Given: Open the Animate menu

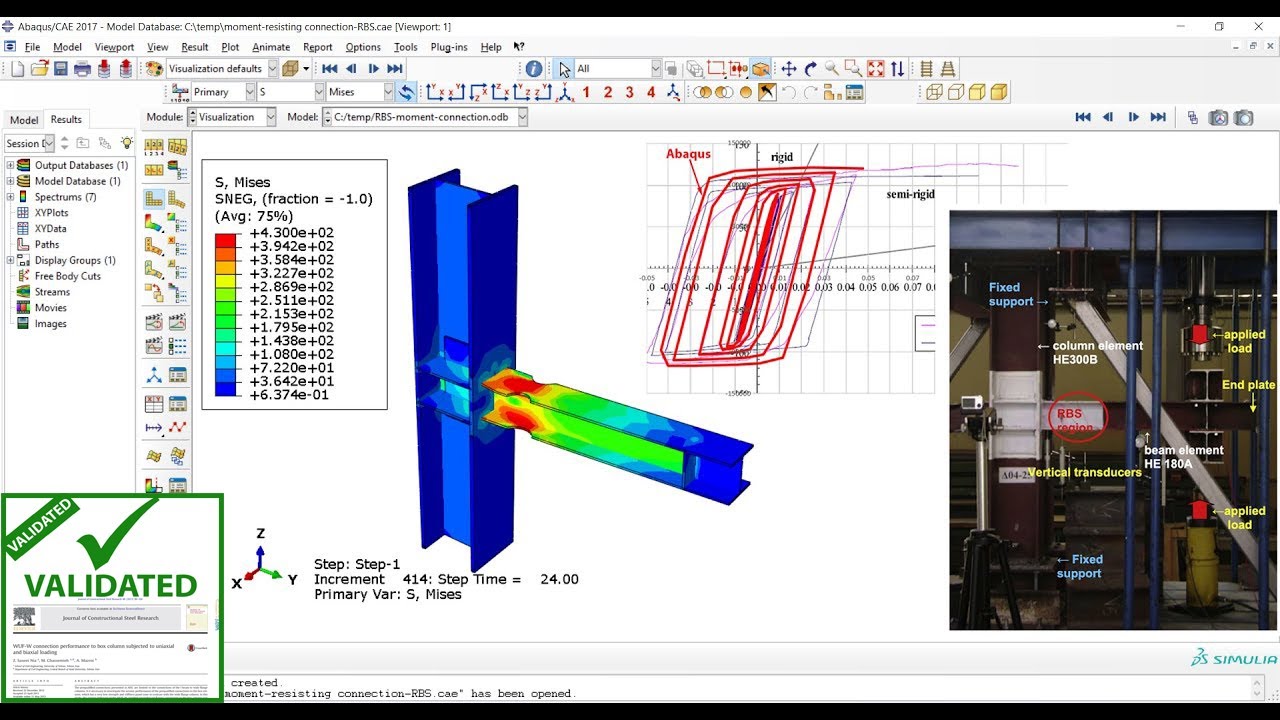Looking at the screenshot, I should tap(271, 47).
